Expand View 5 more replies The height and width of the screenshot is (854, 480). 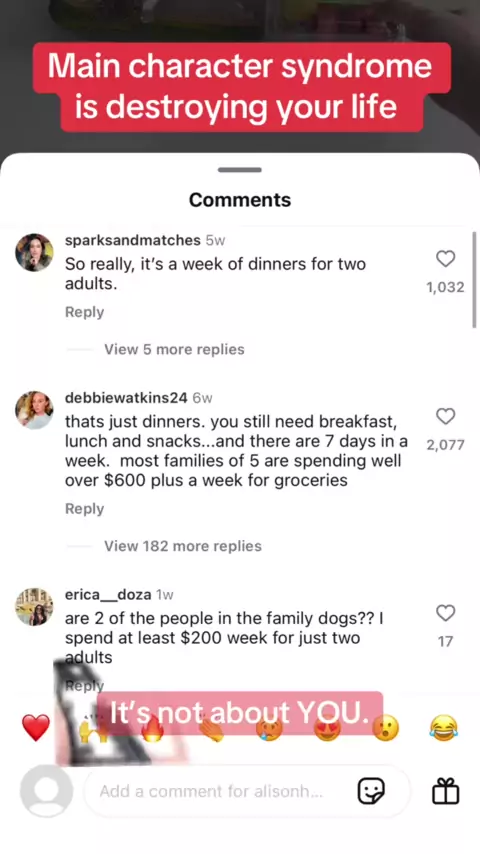tap(174, 349)
